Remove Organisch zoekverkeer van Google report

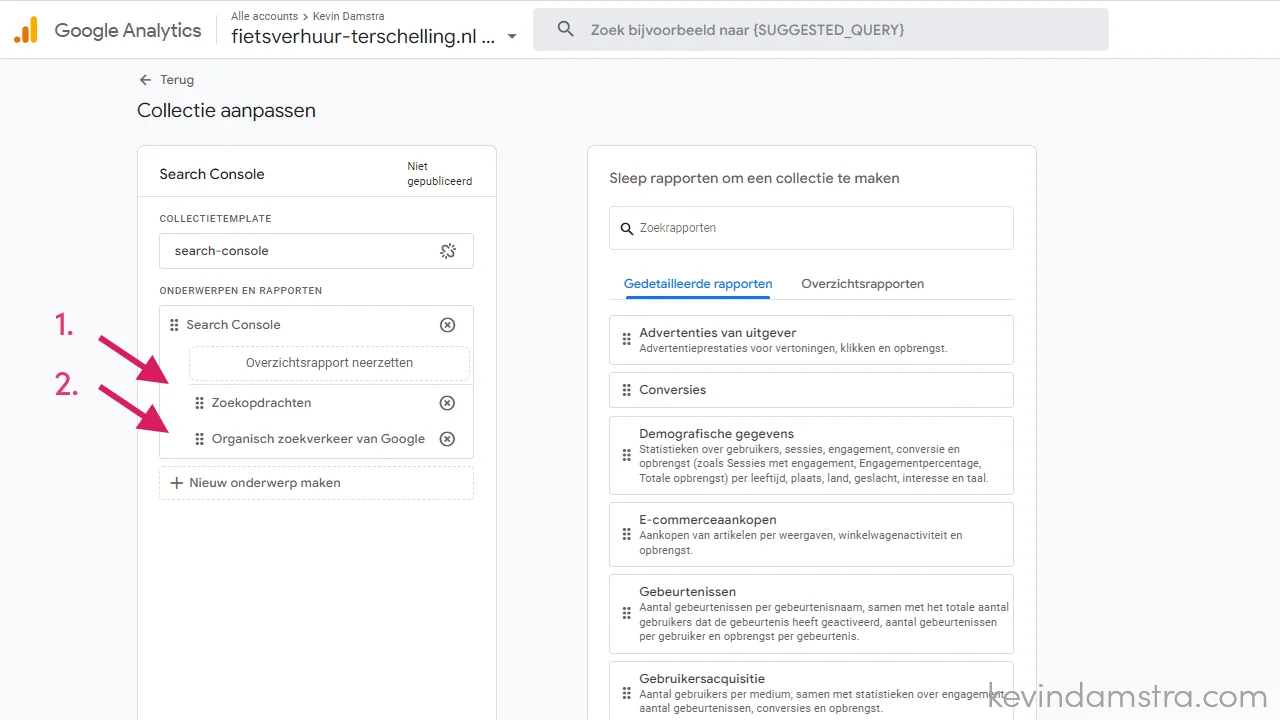[448, 439]
